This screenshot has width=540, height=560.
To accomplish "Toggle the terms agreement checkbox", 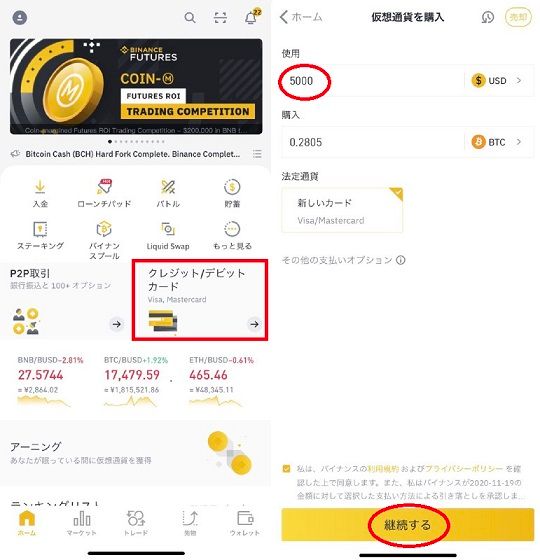I will (286, 468).
